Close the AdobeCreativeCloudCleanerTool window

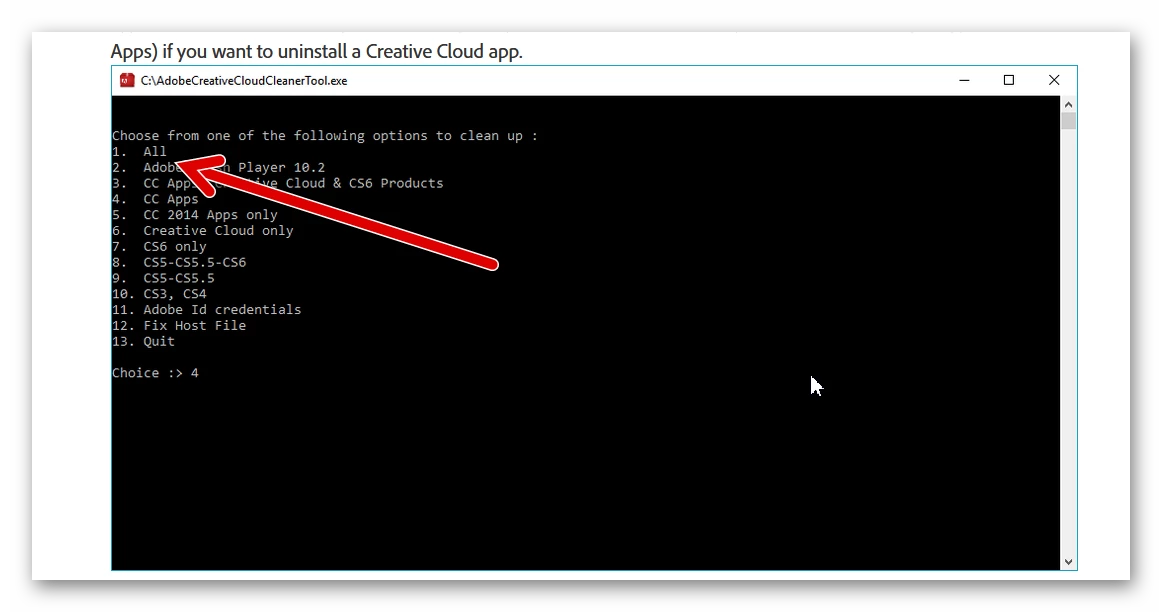(1054, 80)
